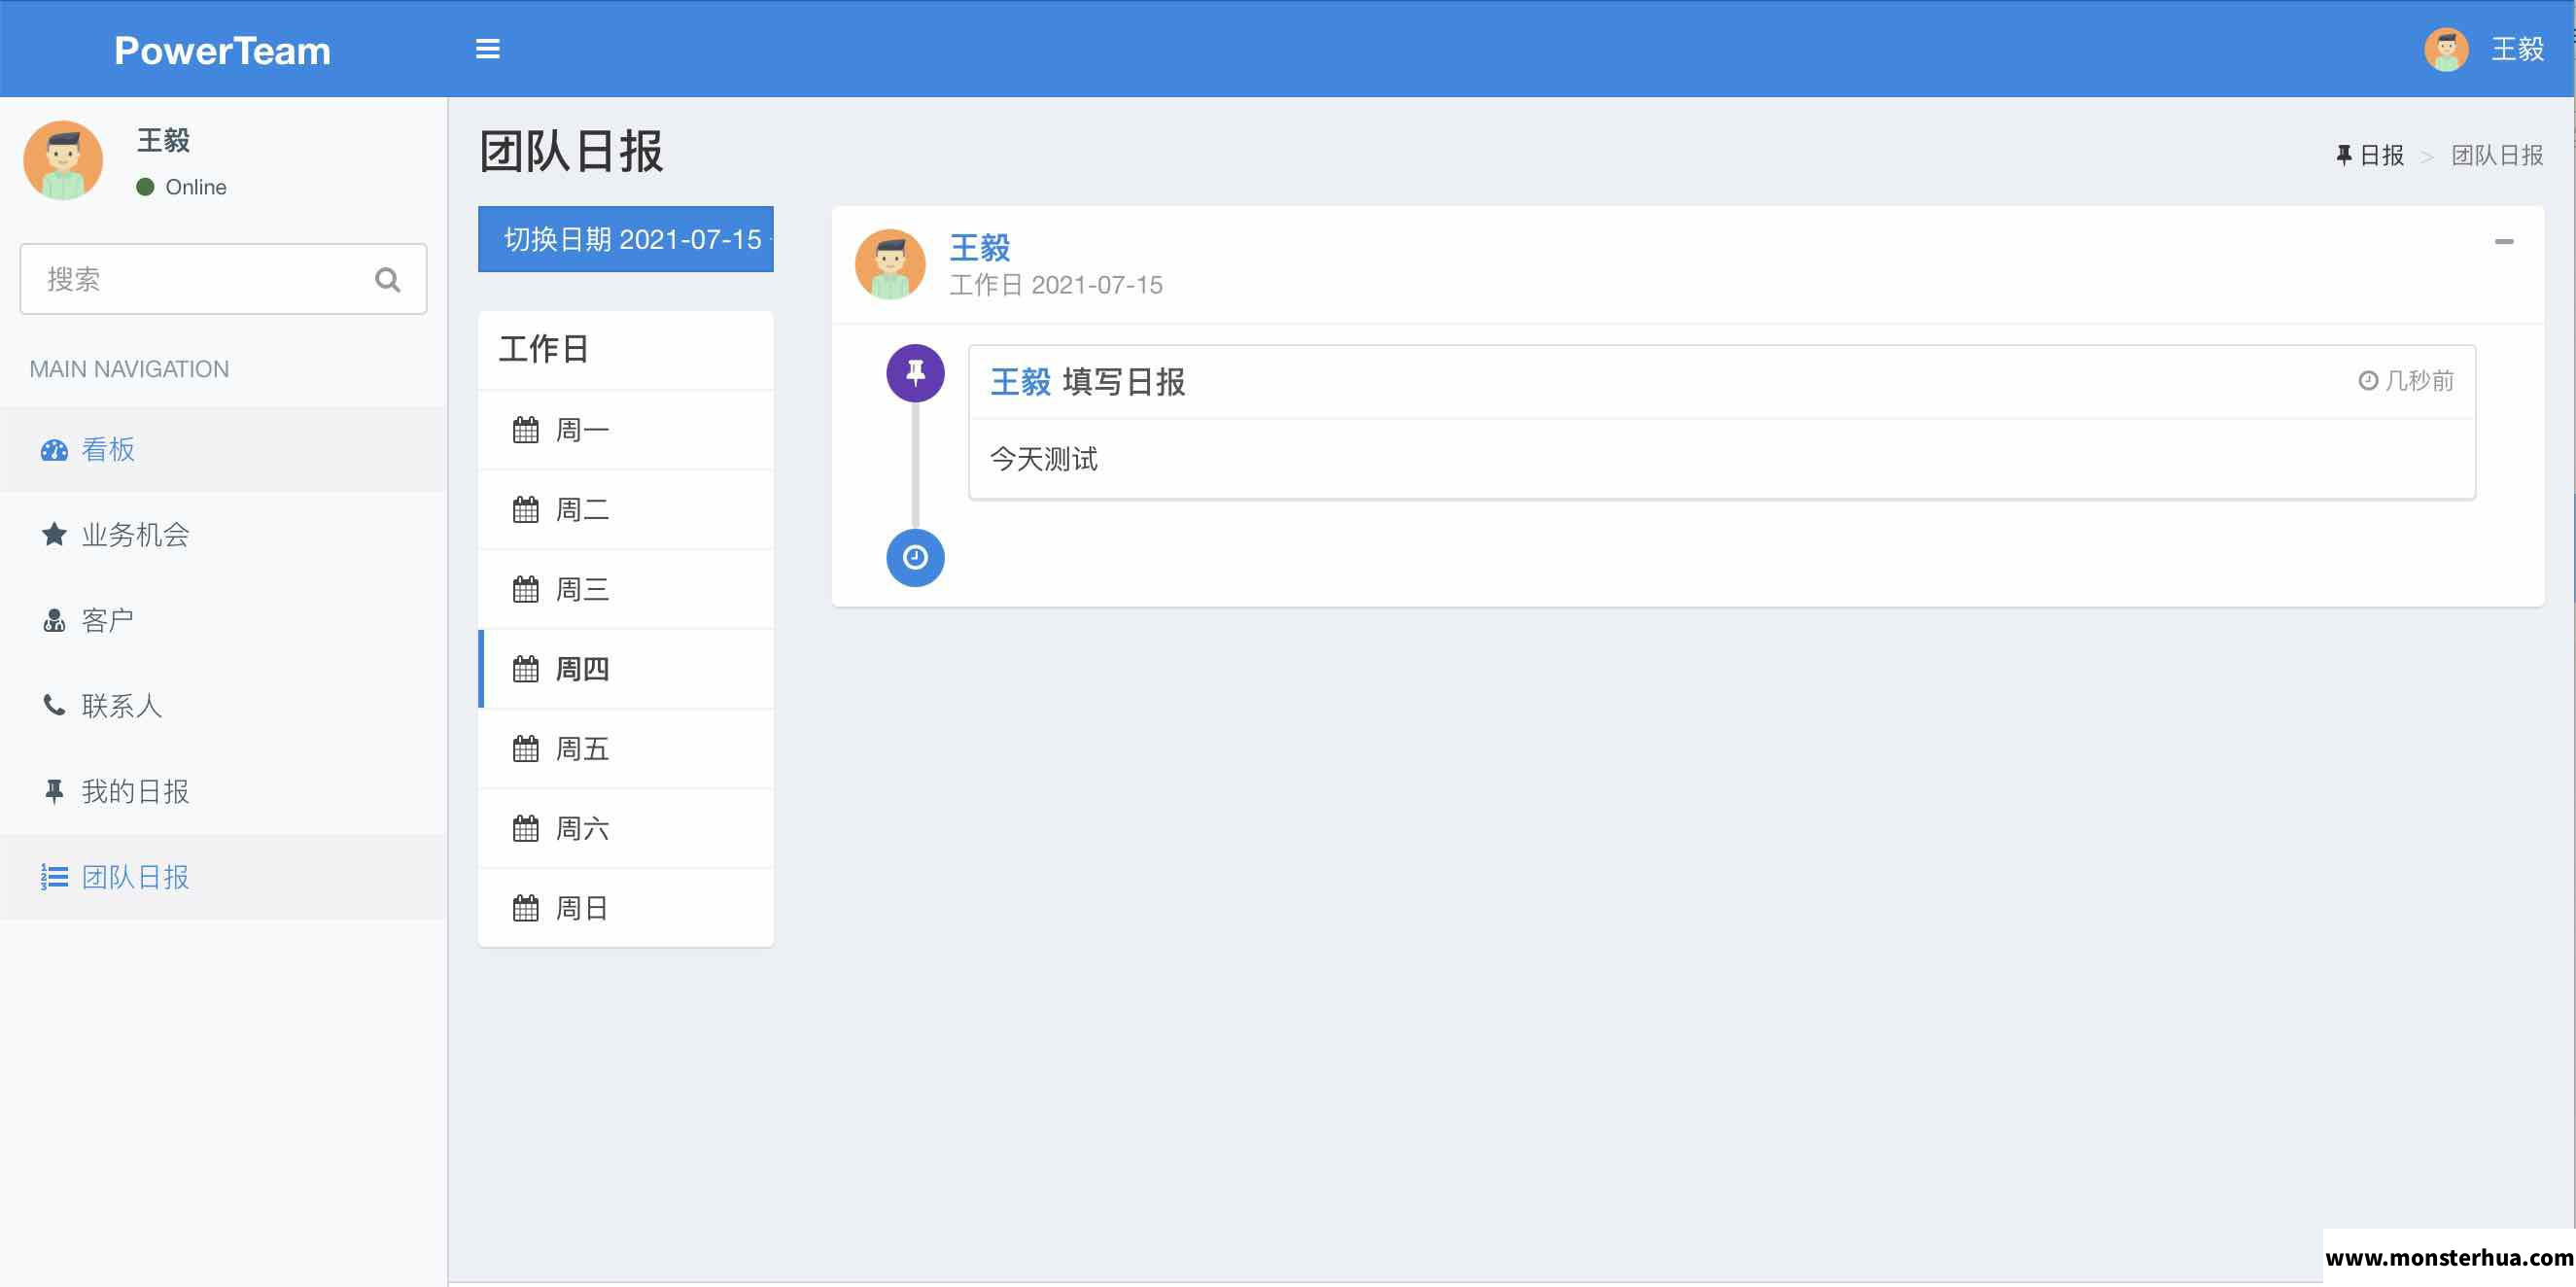Click calendar icon next to 周日

point(526,908)
